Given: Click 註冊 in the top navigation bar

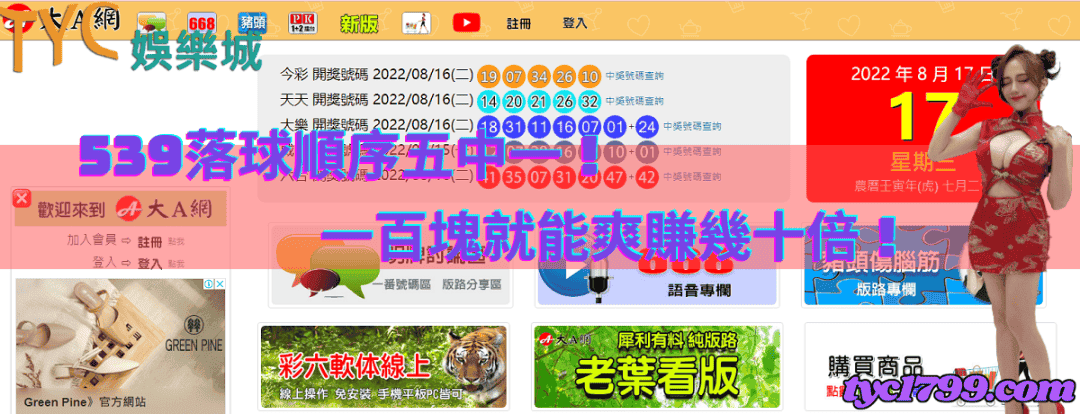Looking at the screenshot, I should click(519, 23).
